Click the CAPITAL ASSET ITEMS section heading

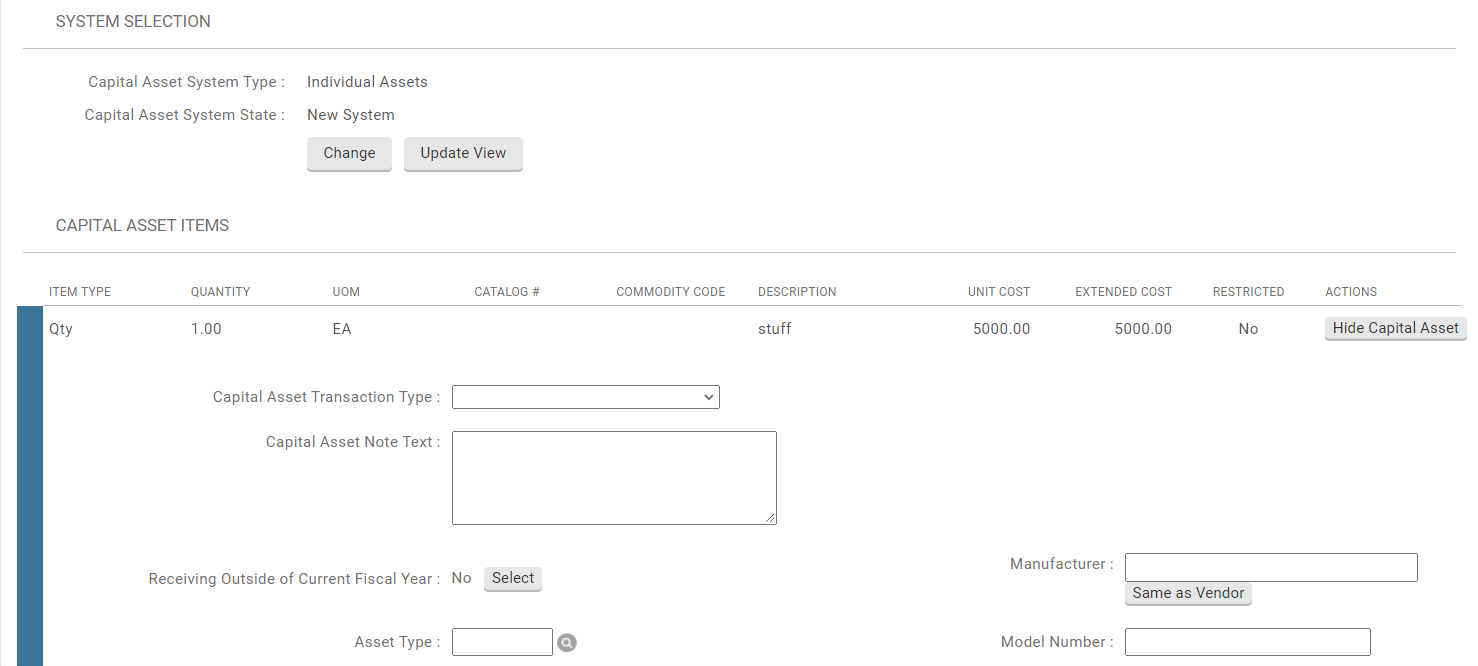[142, 226]
